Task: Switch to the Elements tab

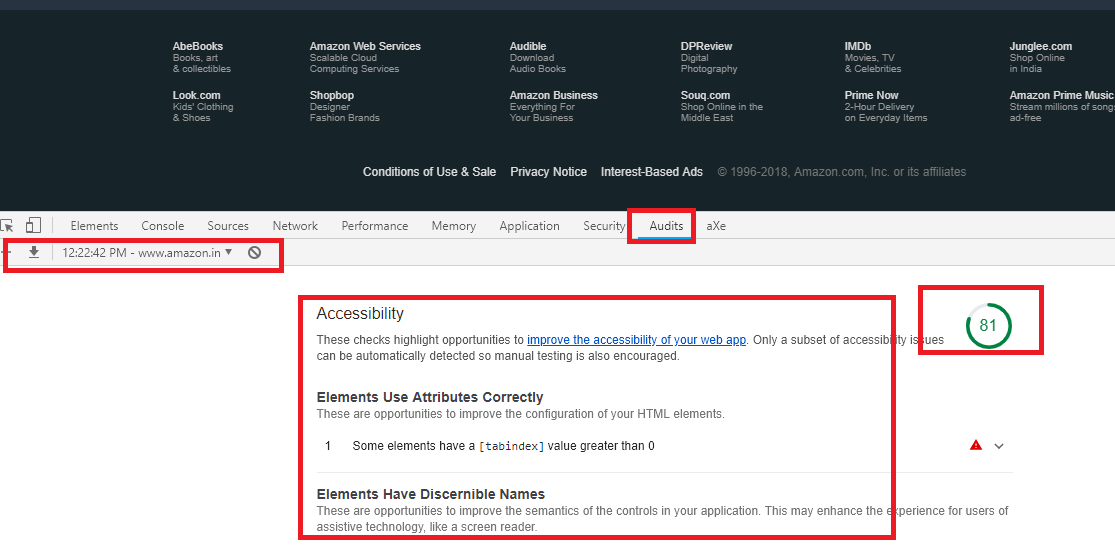Action: pos(94,226)
